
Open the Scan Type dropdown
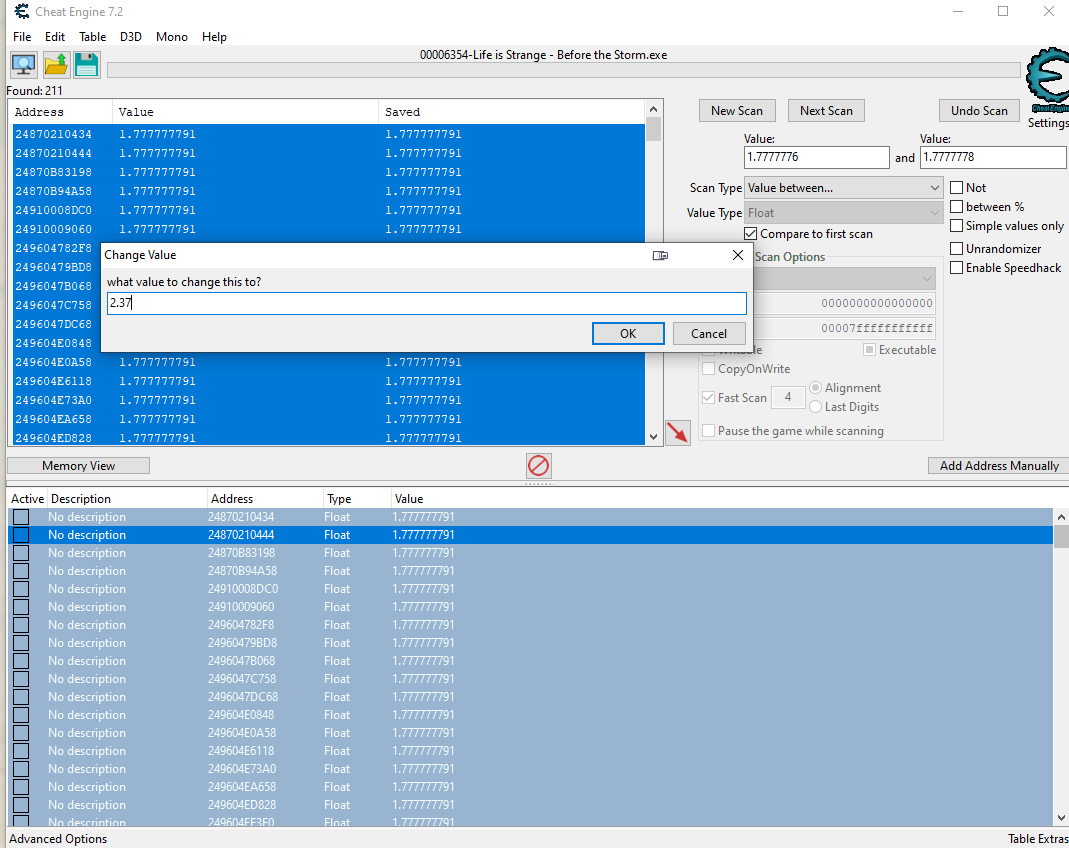point(843,187)
